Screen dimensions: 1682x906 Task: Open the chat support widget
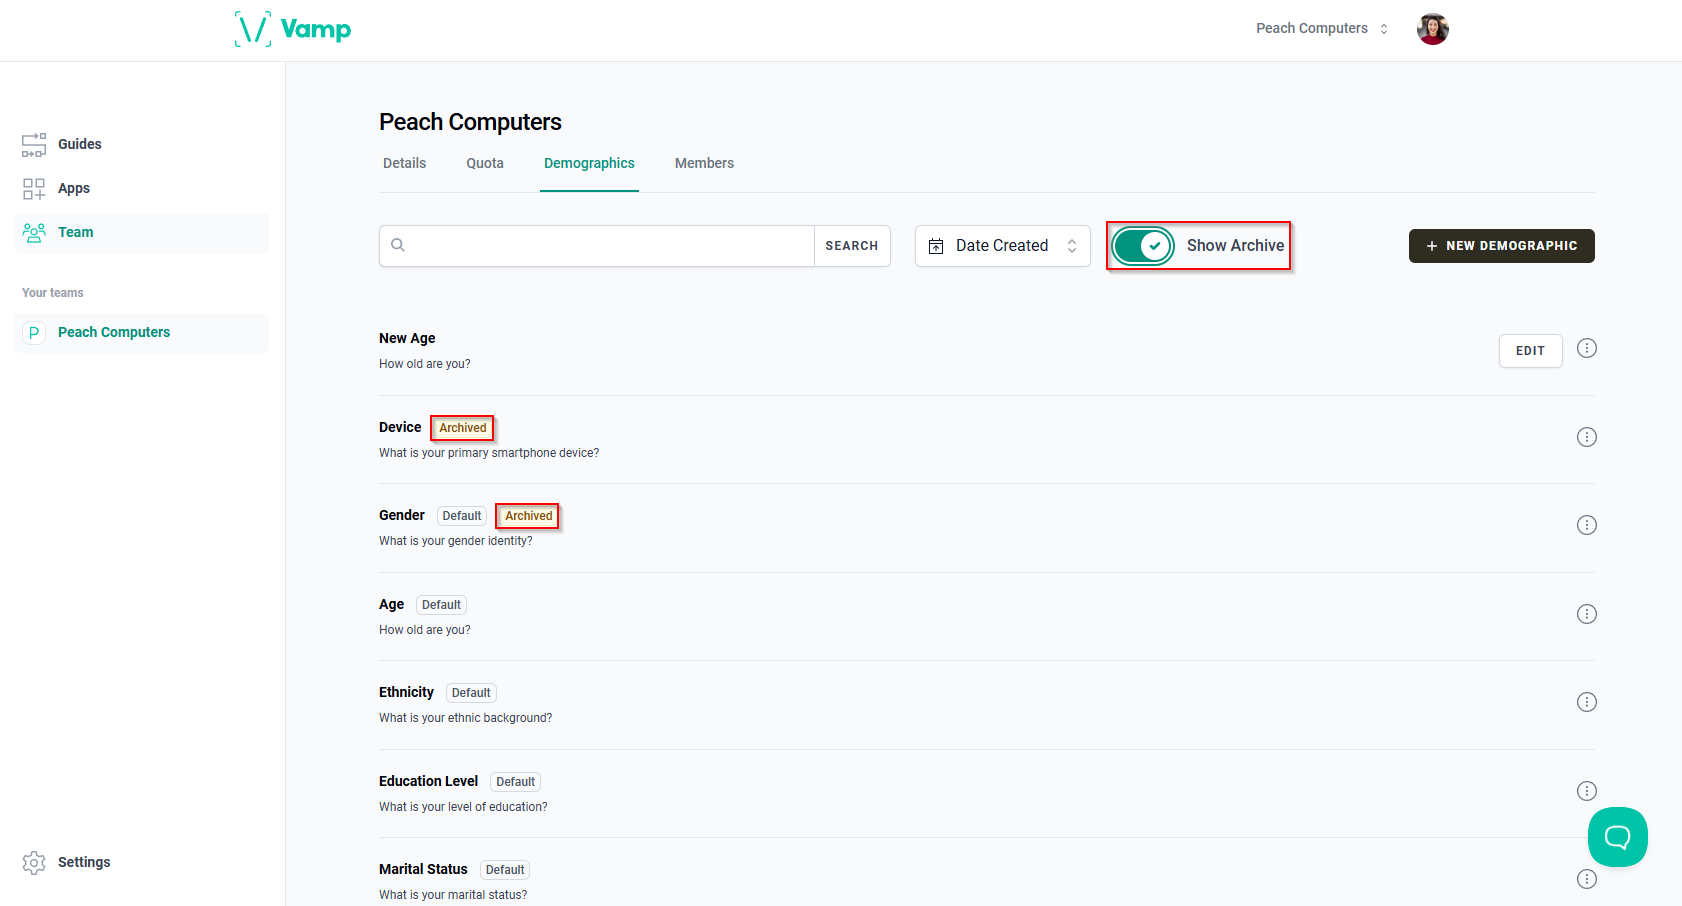(1617, 837)
